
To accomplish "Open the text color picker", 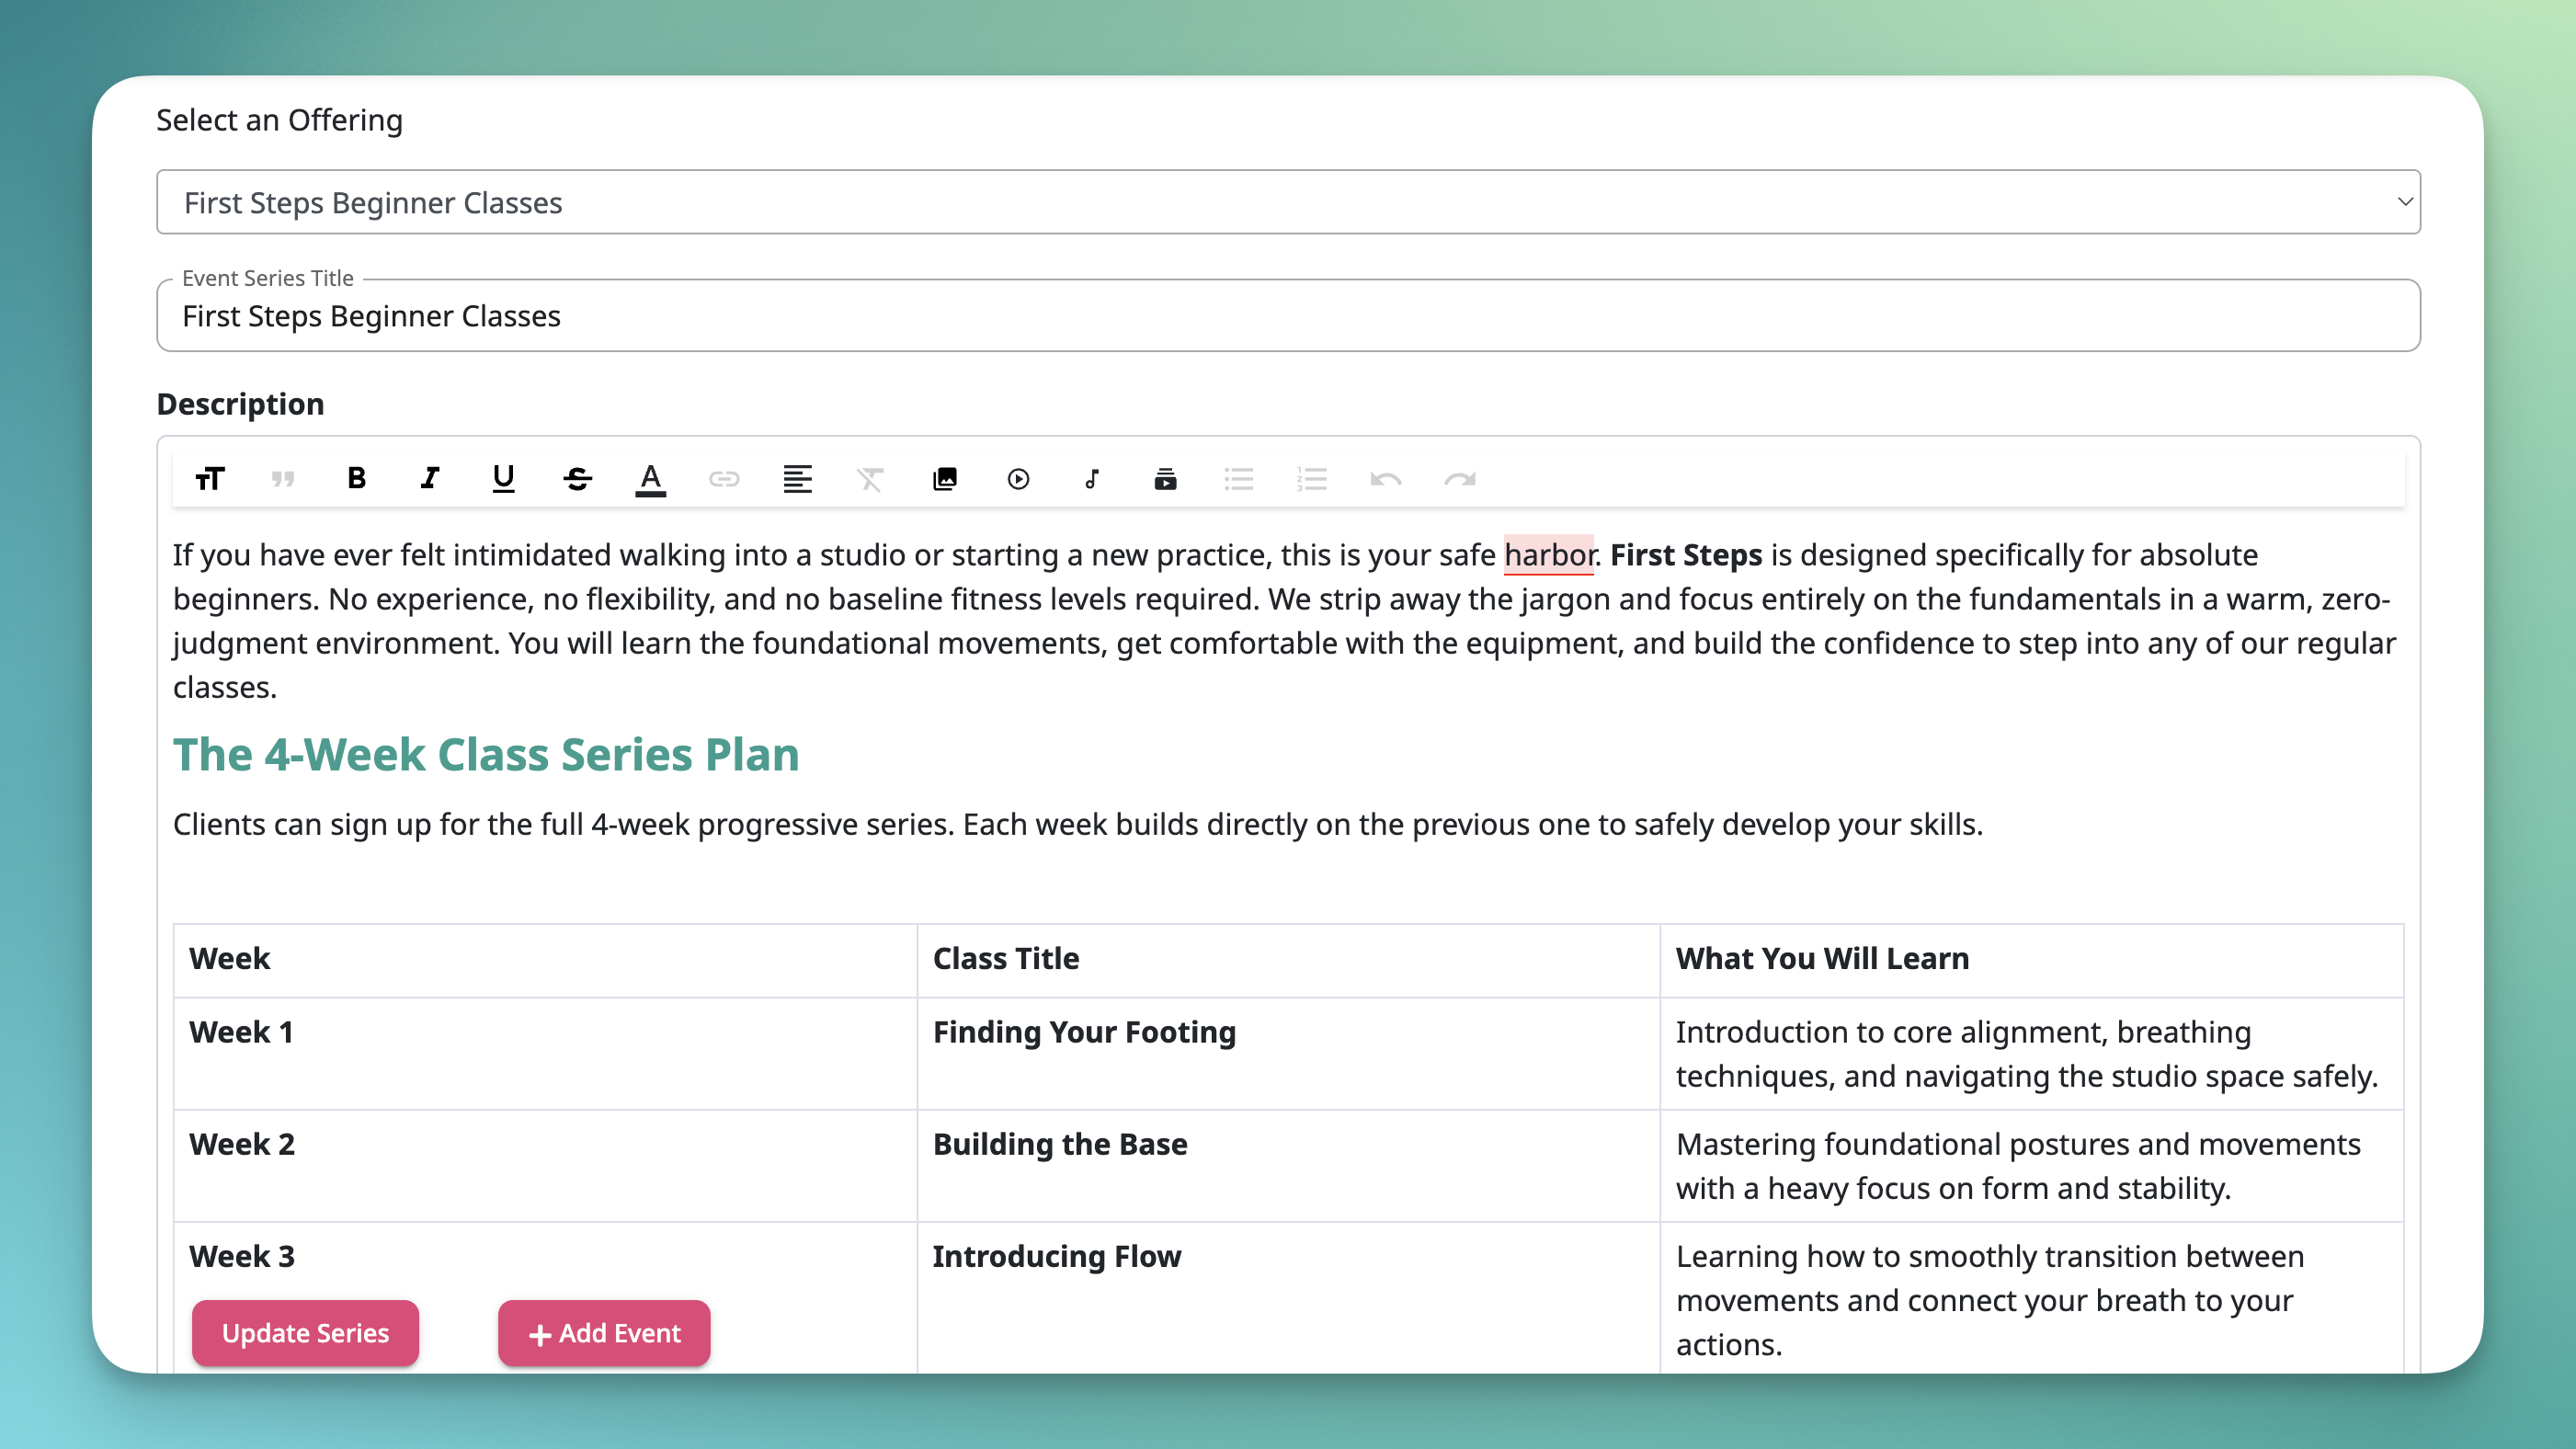I will pyautogui.click(x=651, y=479).
